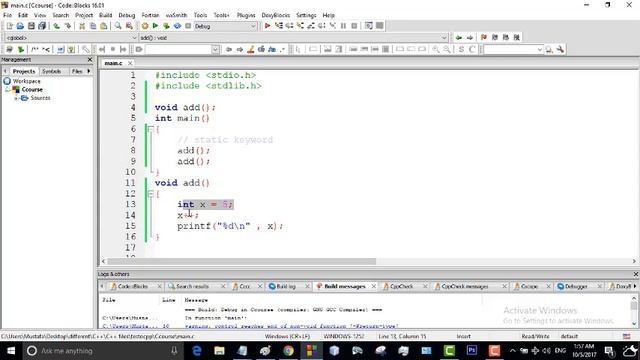Open the Build menu
Viewport: 640px width, 360px height.
105,15
